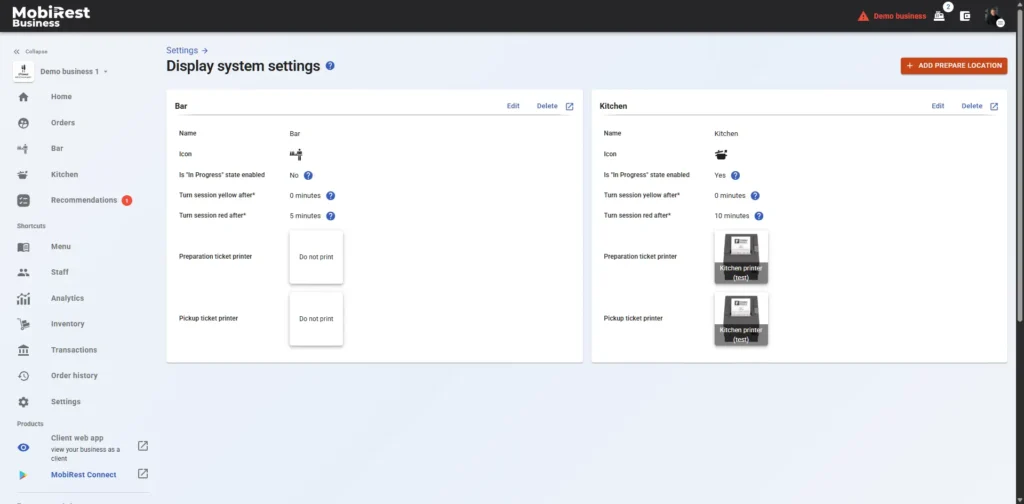Open the Recommendations menu item
1024x504 pixels.
coord(84,200)
